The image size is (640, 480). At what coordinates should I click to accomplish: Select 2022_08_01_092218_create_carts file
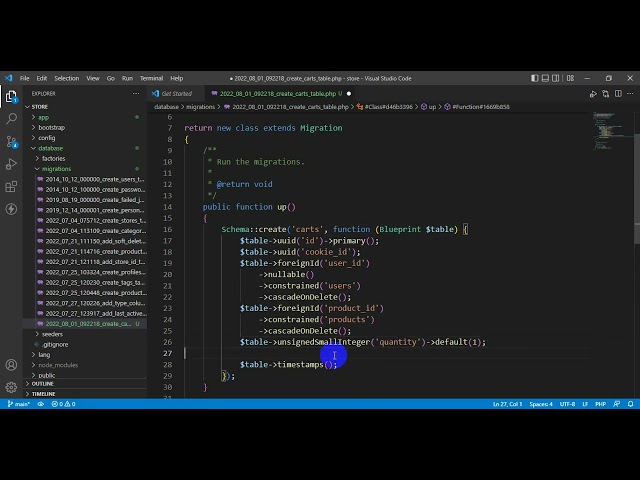coord(88,324)
